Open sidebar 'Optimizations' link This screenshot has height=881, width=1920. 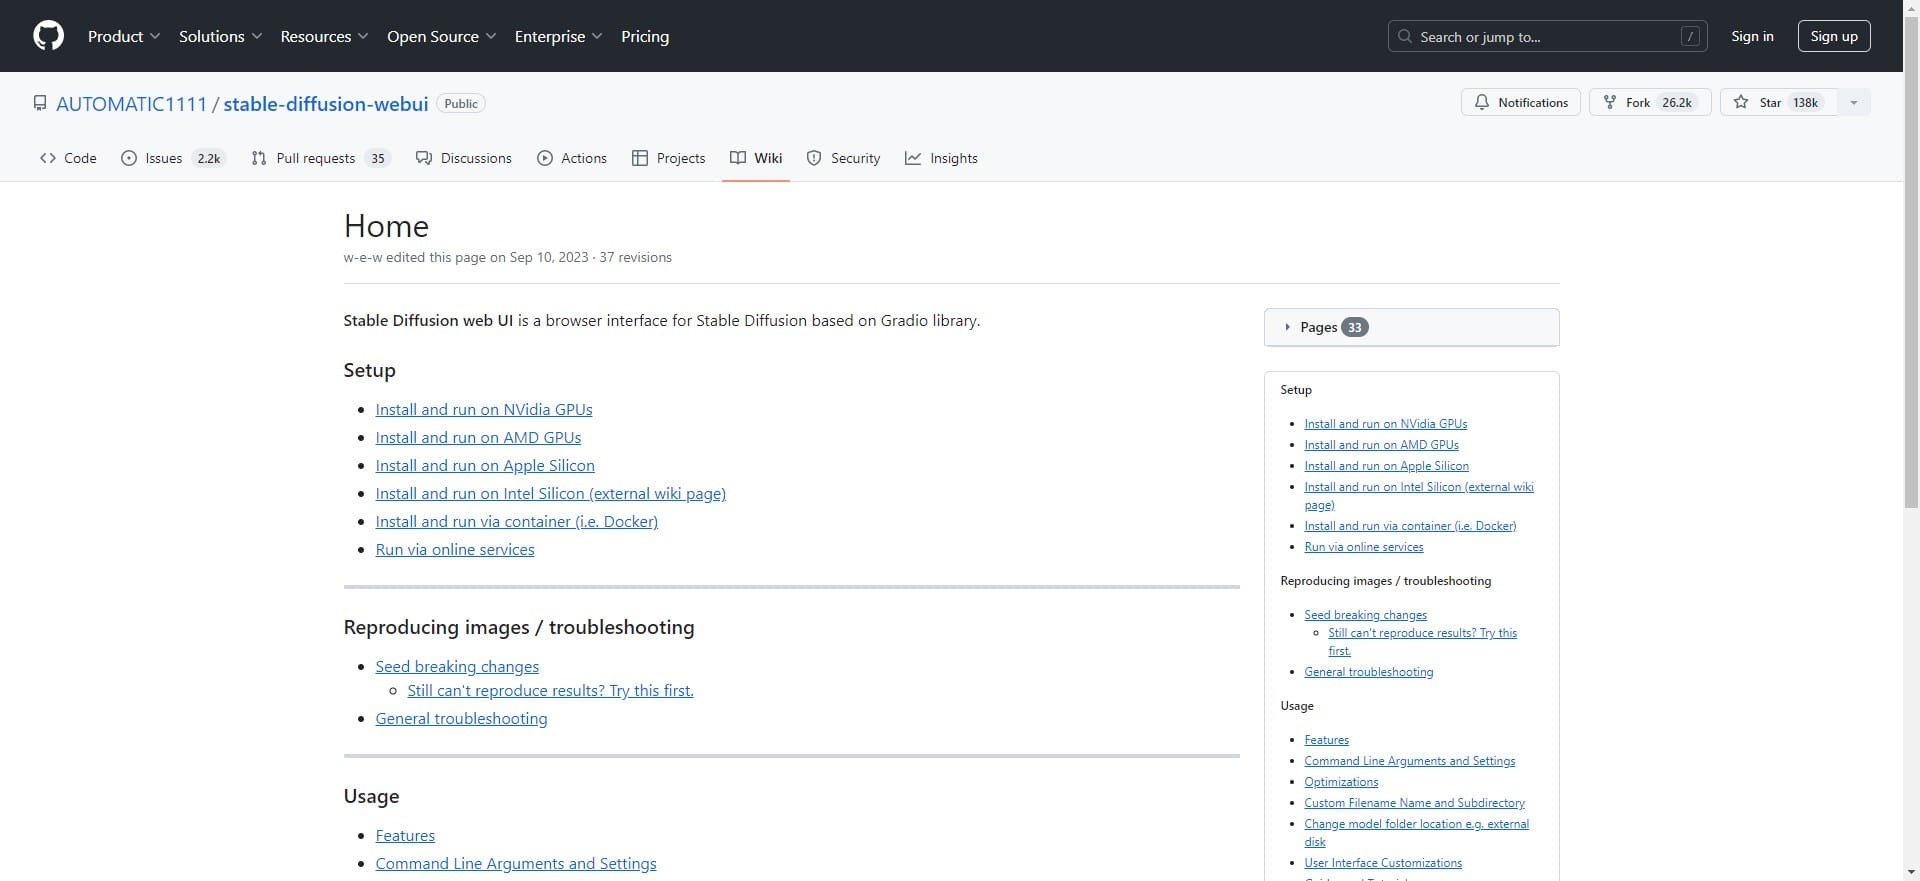tap(1341, 782)
